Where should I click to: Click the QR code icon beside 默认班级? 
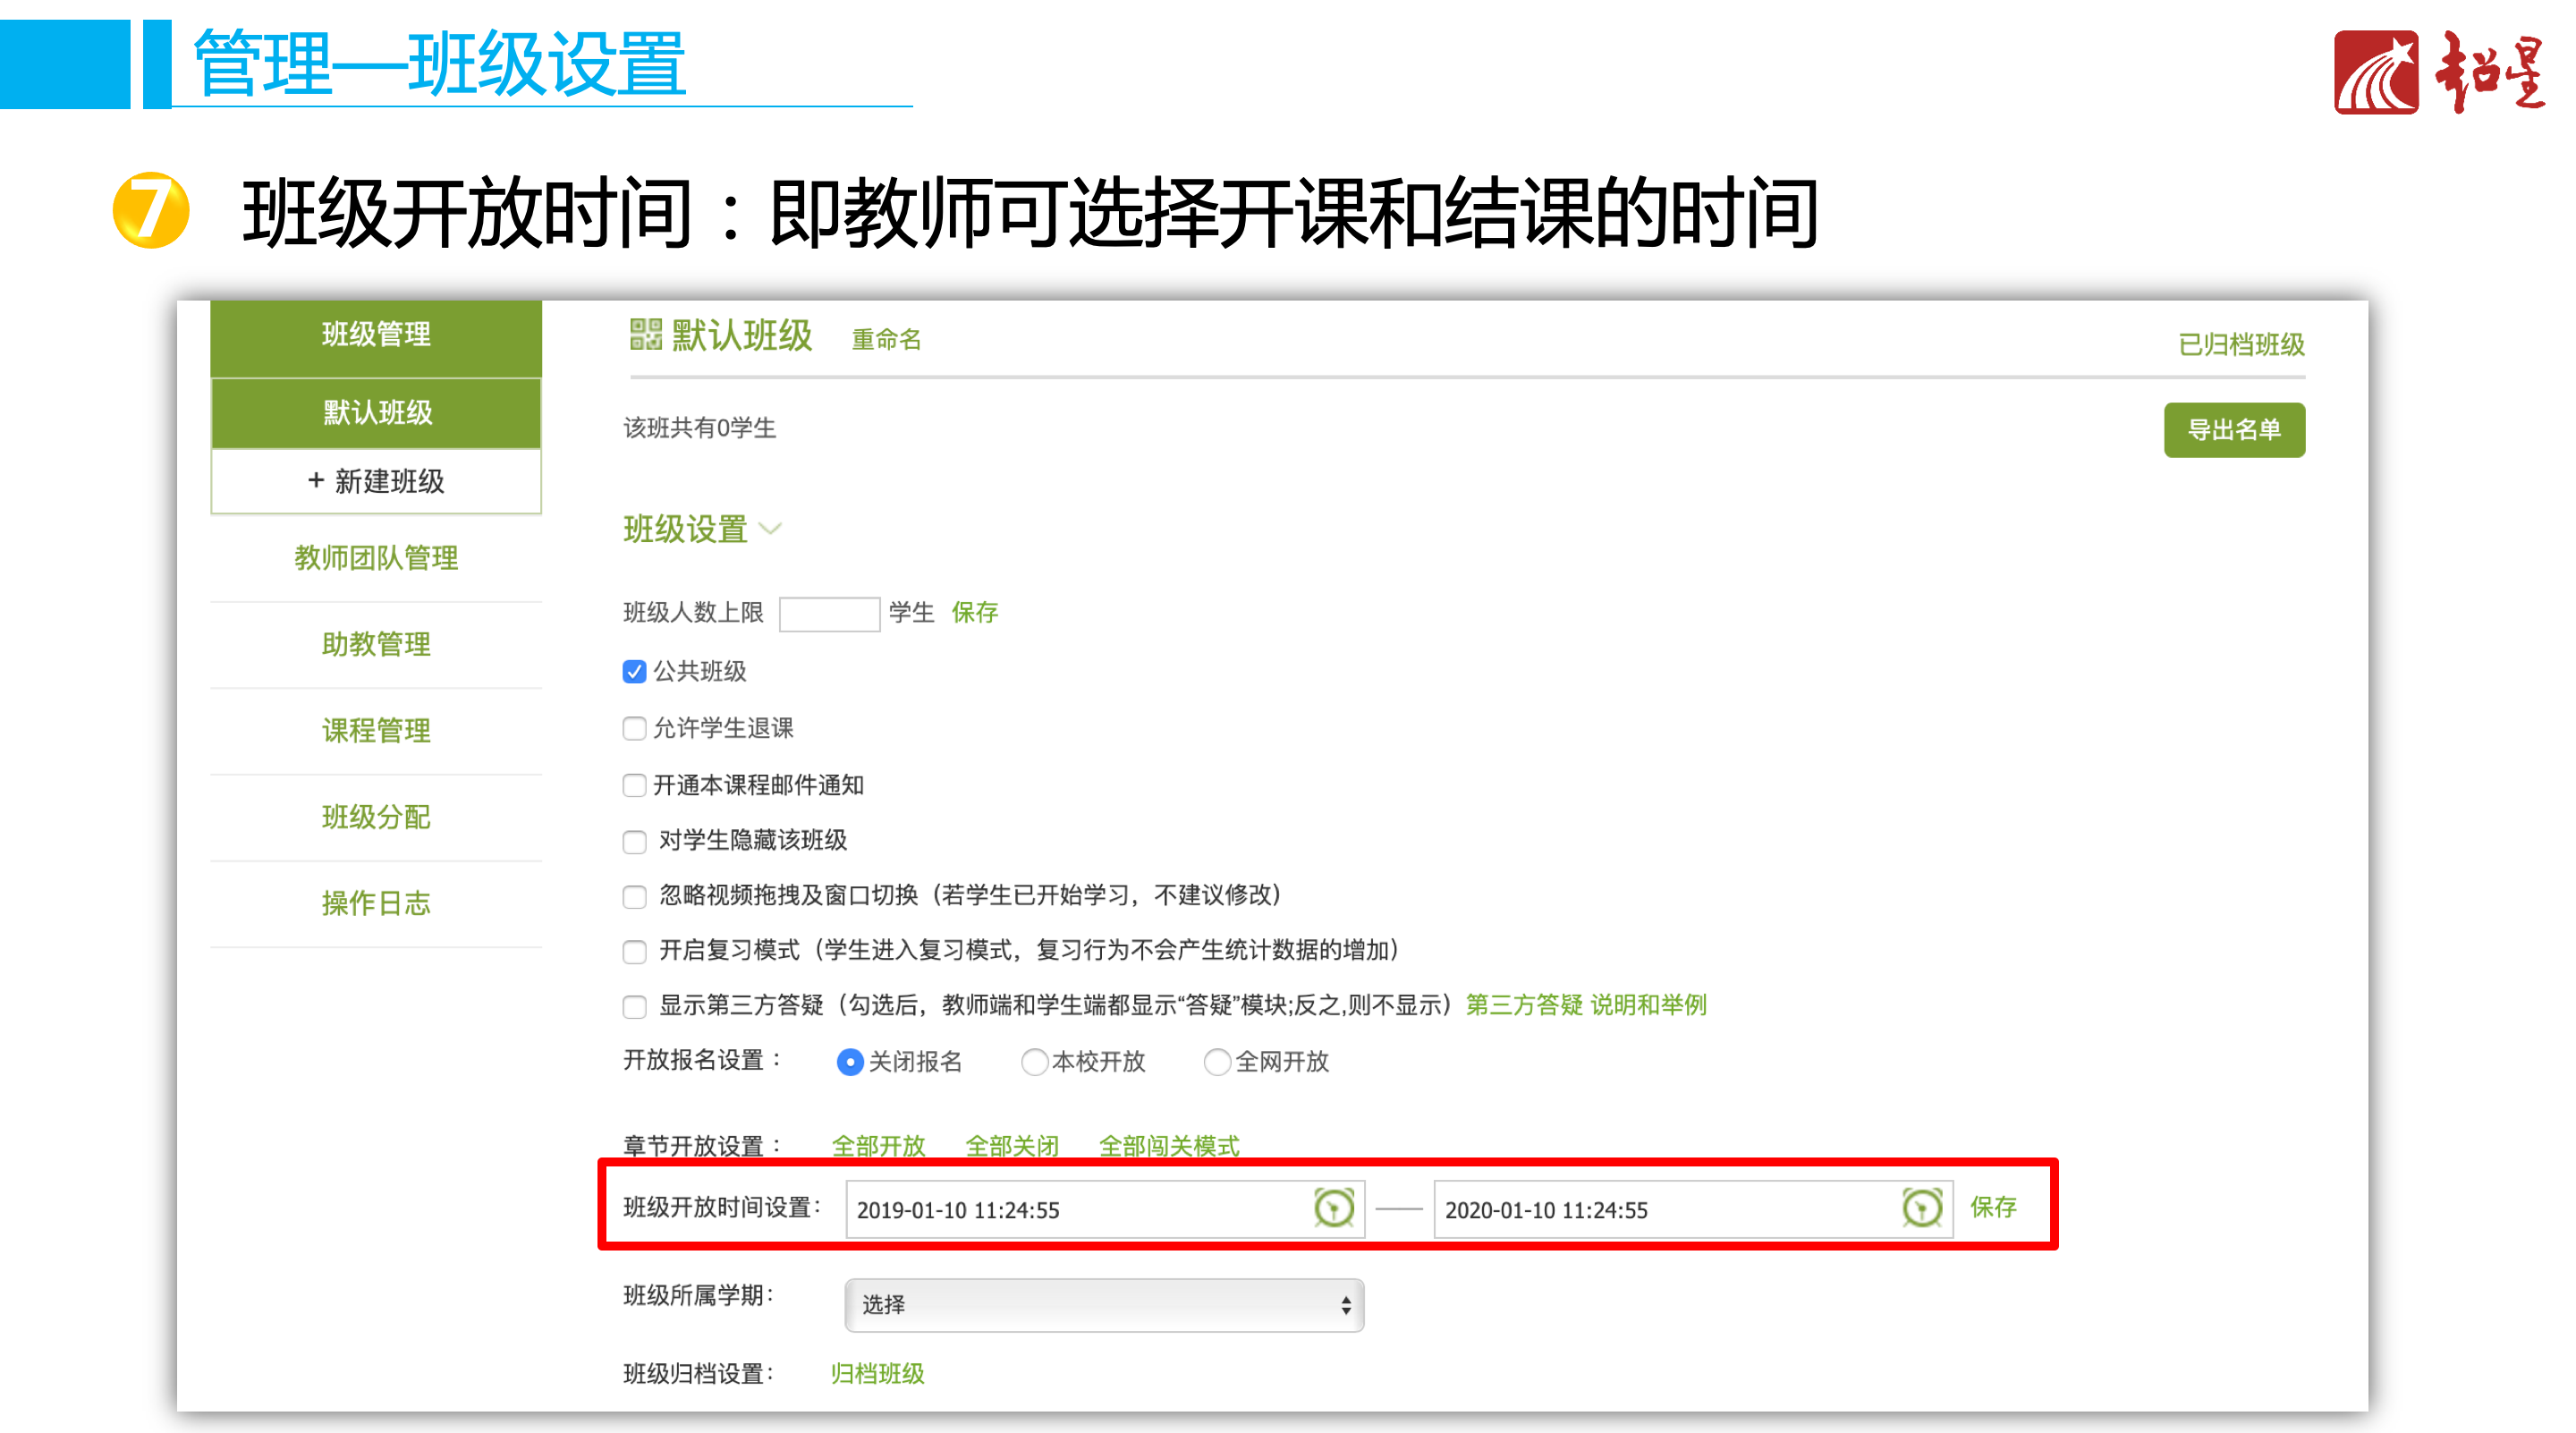[x=645, y=334]
